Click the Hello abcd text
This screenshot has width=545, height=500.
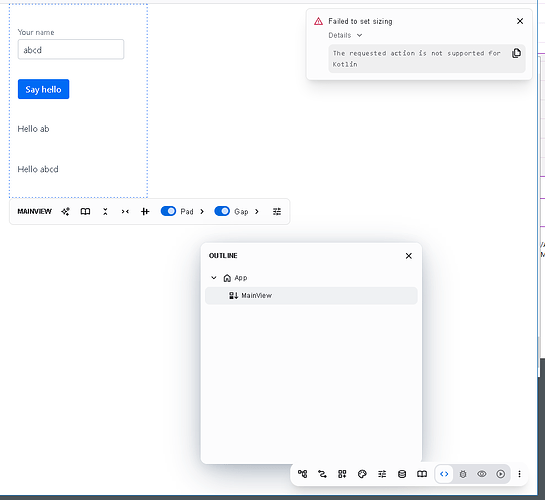point(38,169)
